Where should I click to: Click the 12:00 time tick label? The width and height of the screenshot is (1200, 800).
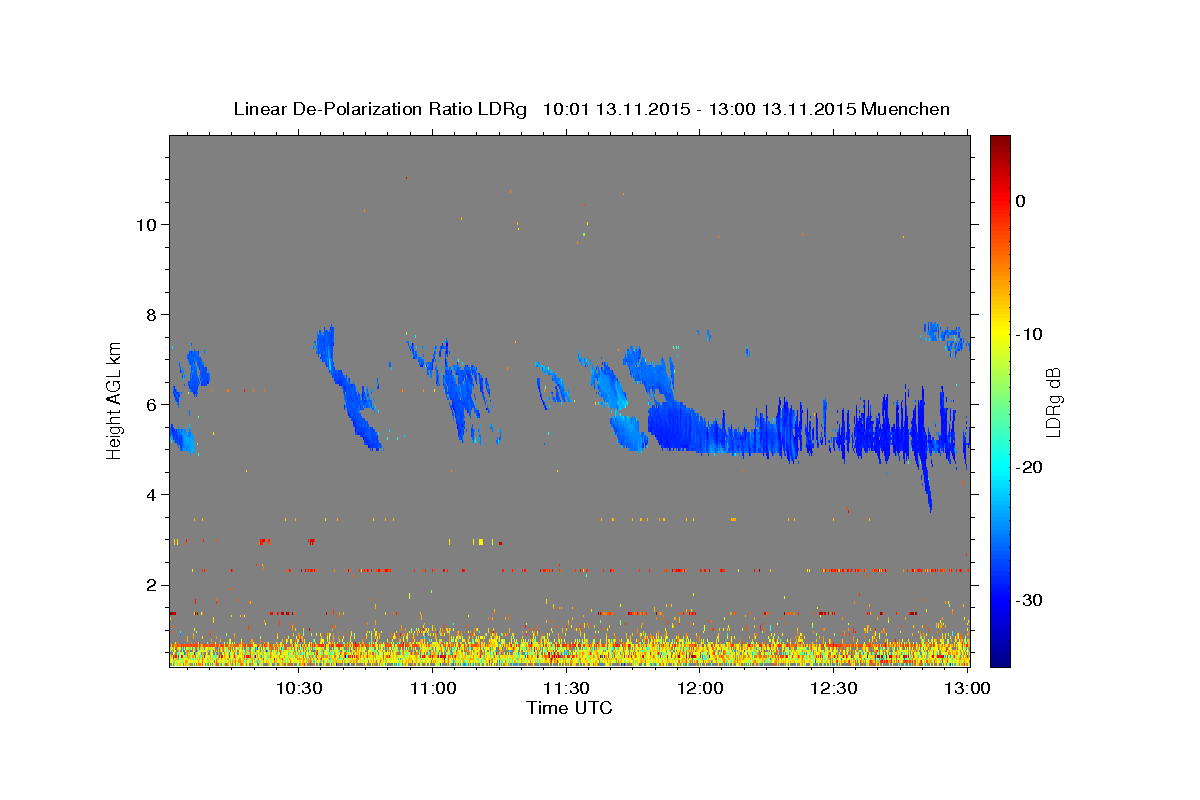(700, 688)
